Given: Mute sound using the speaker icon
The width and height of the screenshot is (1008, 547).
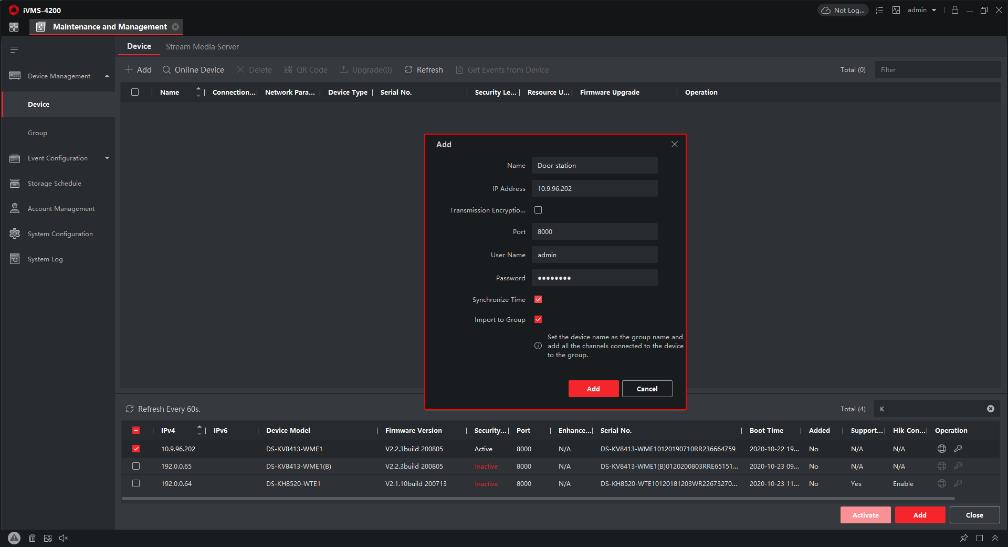Looking at the screenshot, I should pyautogui.click(x=63, y=538).
